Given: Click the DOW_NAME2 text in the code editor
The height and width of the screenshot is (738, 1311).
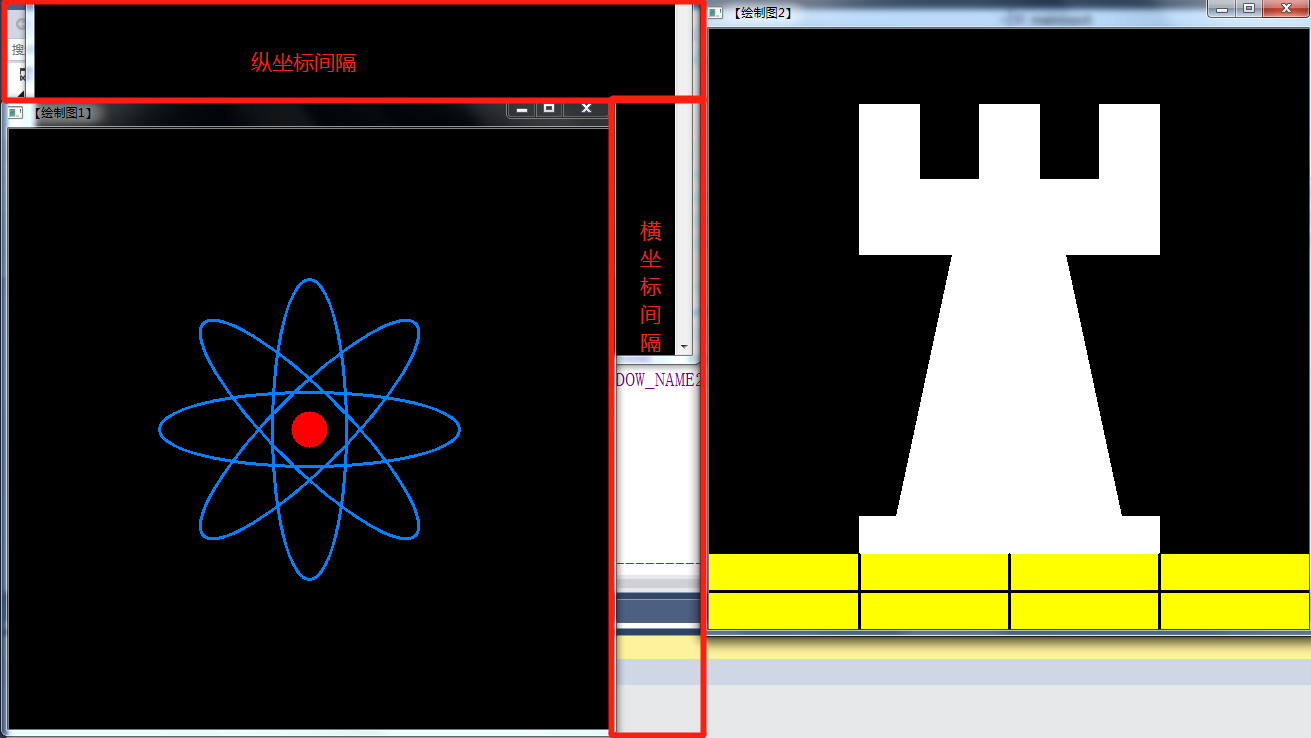Looking at the screenshot, I should pyautogui.click(x=655, y=379).
